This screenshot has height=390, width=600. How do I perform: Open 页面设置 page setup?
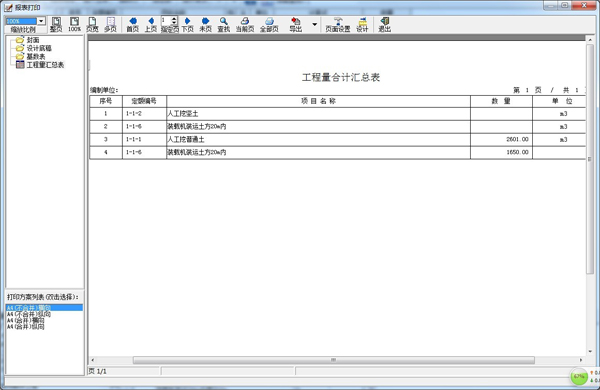point(338,24)
